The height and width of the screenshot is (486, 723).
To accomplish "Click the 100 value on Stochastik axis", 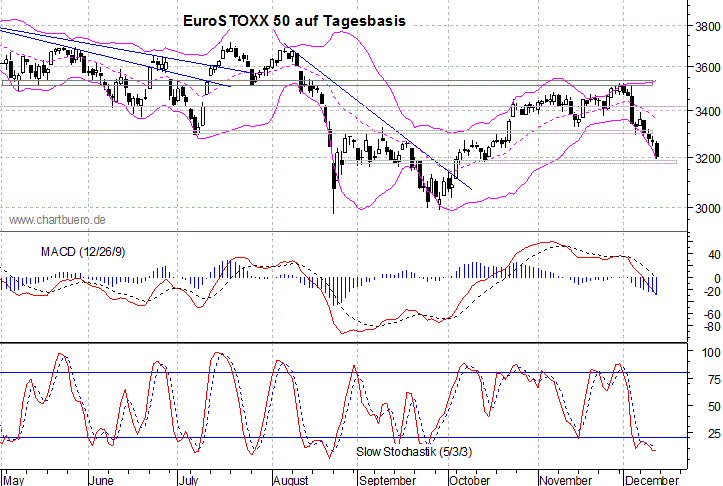I will [711, 353].
